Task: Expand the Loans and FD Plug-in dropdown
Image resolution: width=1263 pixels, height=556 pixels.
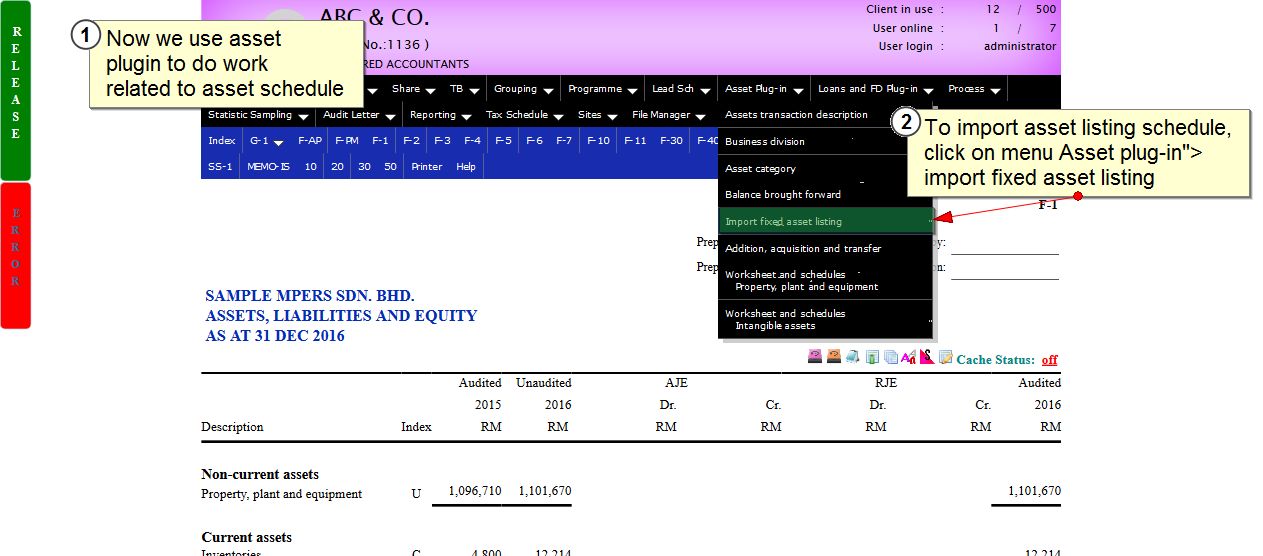Action: (x=875, y=89)
